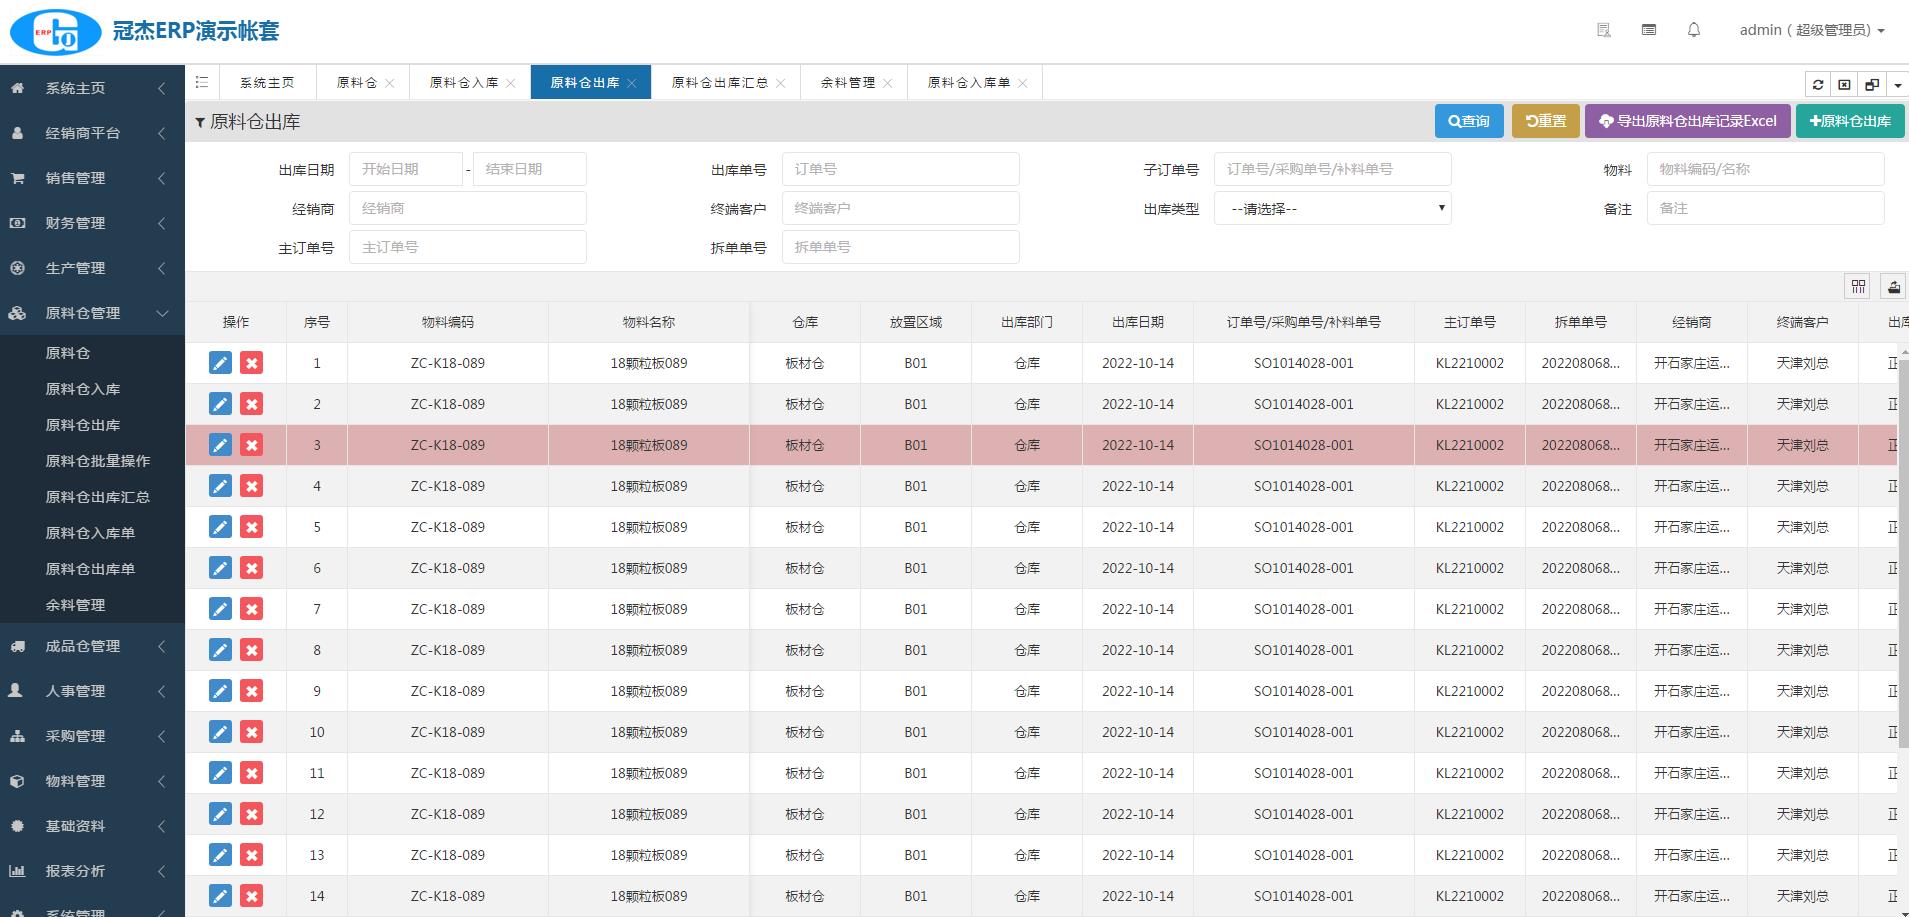The height and width of the screenshot is (917, 1909).
Task: Open the 出库类型 dropdown
Action: [x=1332, y=209]
